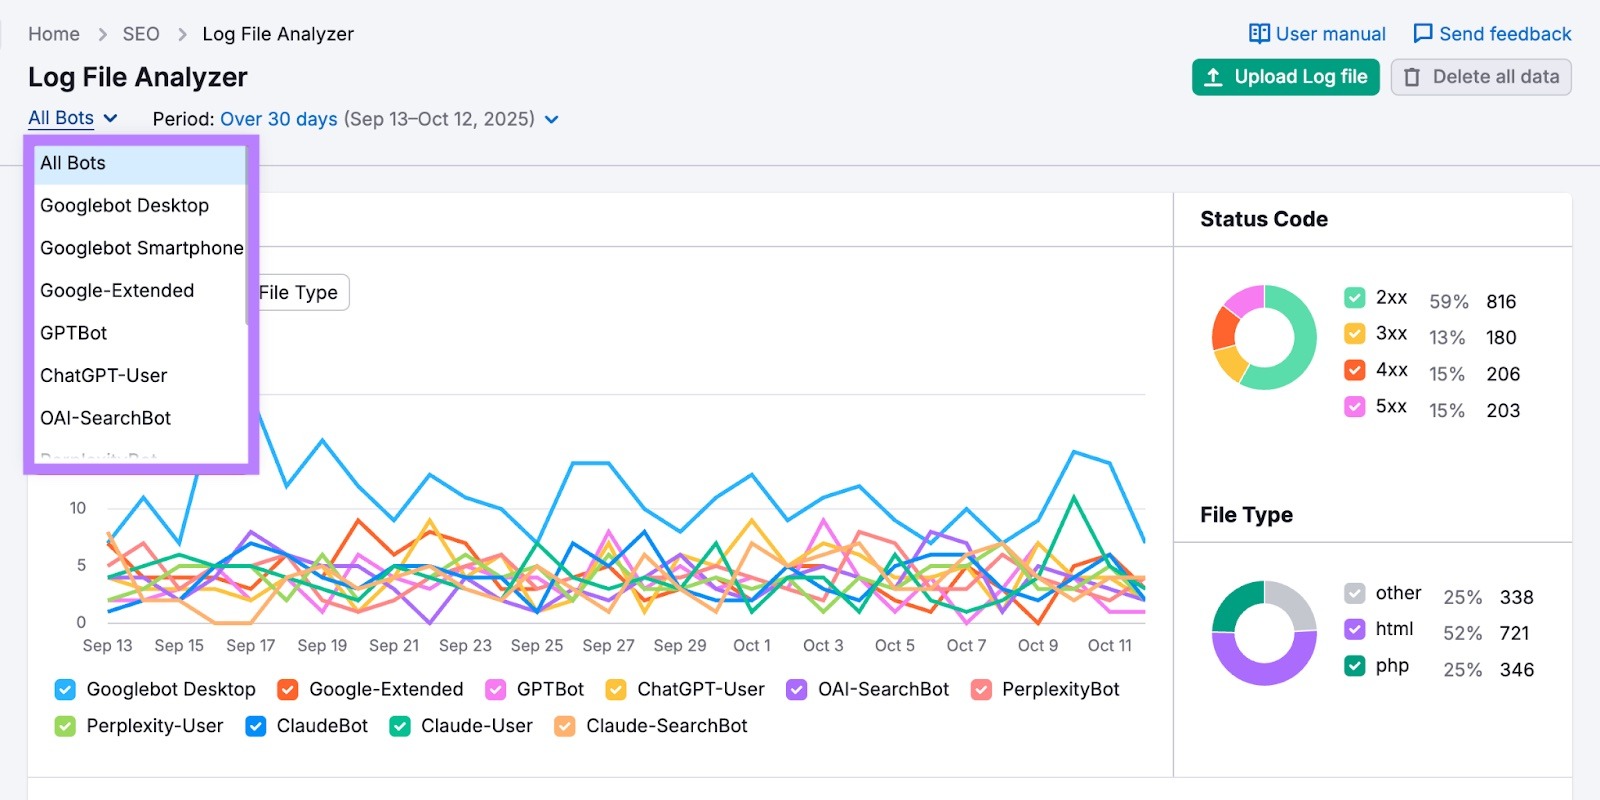Select GPTBot in the dropdown list
The image size is (1600, 800).
coord(141,333)
